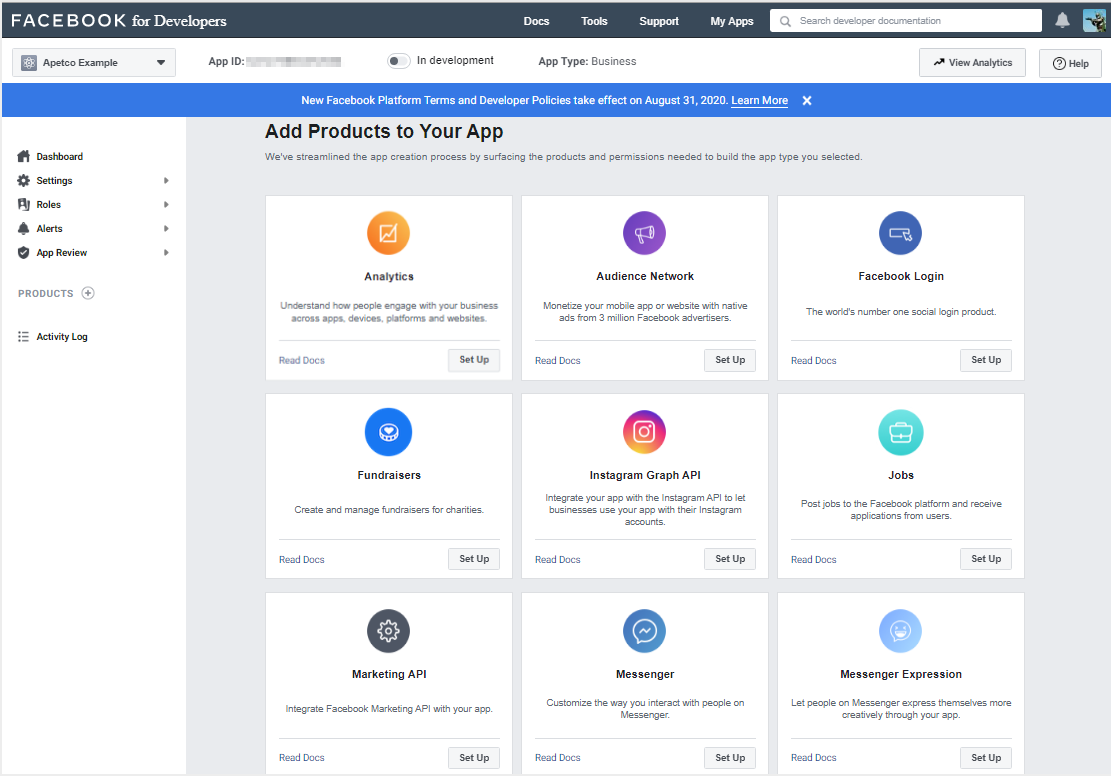Set Up Audience Network
The height and width of the screenshot is (776, 1111).
(729, 360)
